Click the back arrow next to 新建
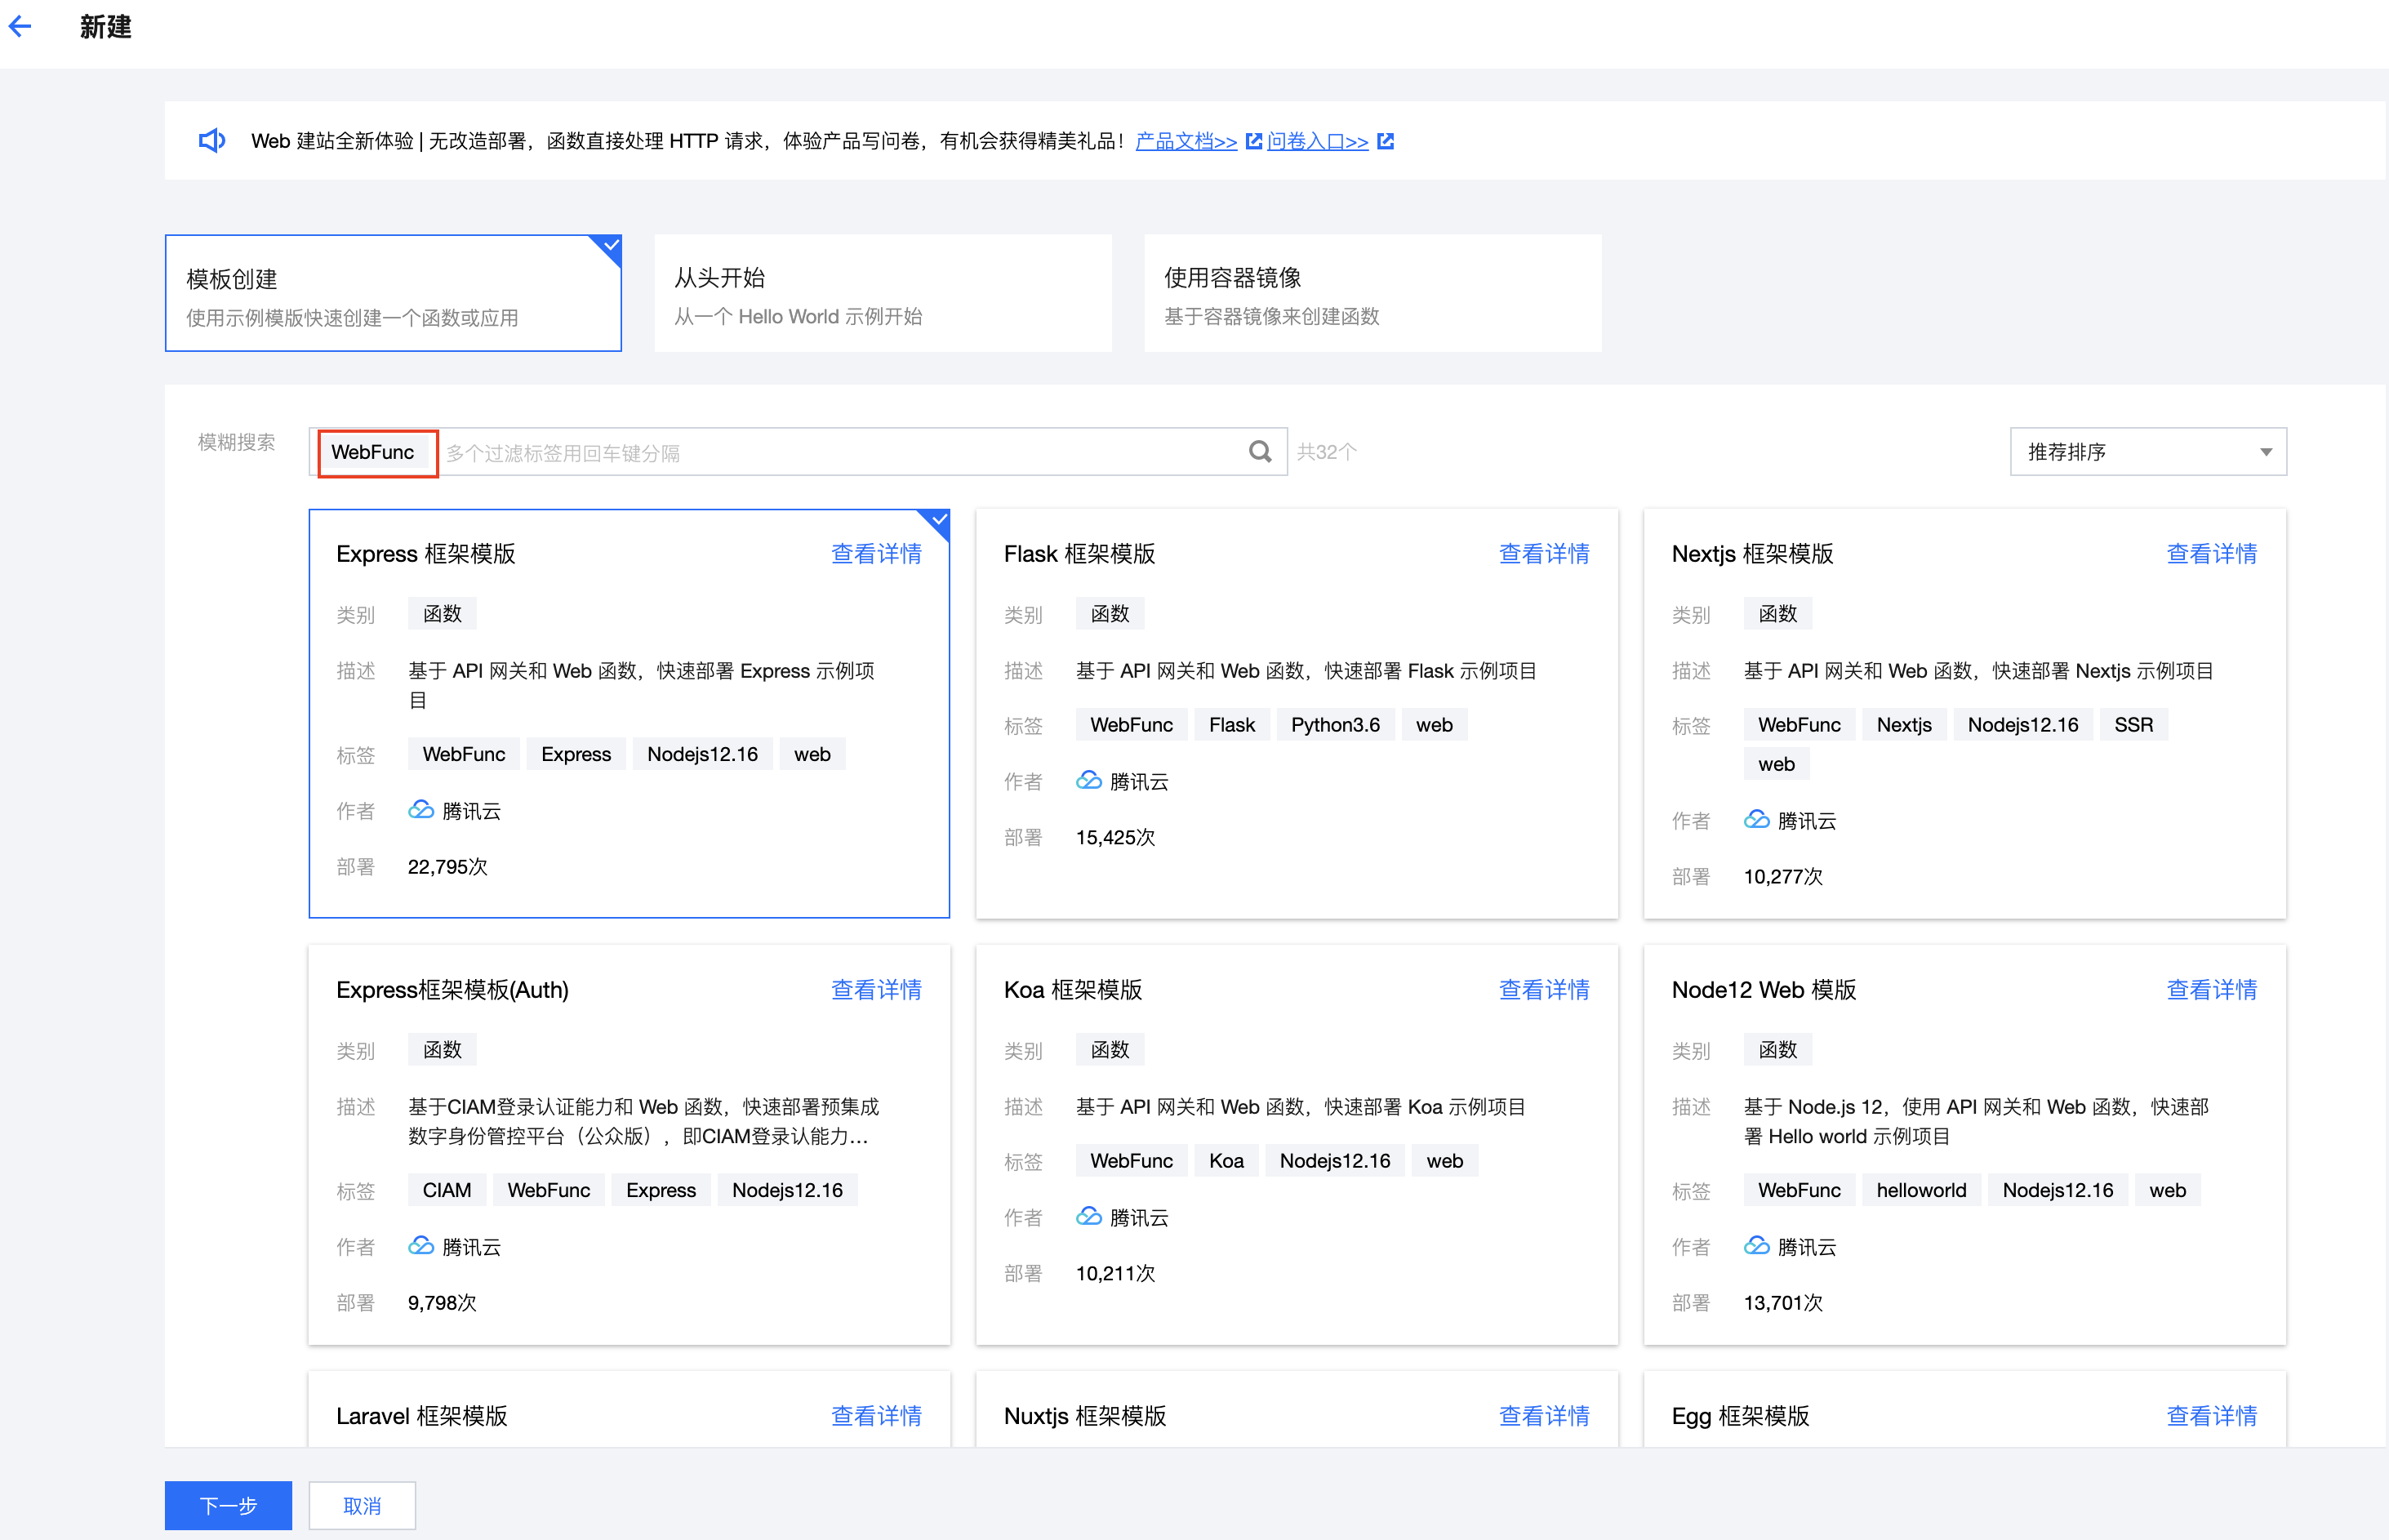 click(20, 27)
